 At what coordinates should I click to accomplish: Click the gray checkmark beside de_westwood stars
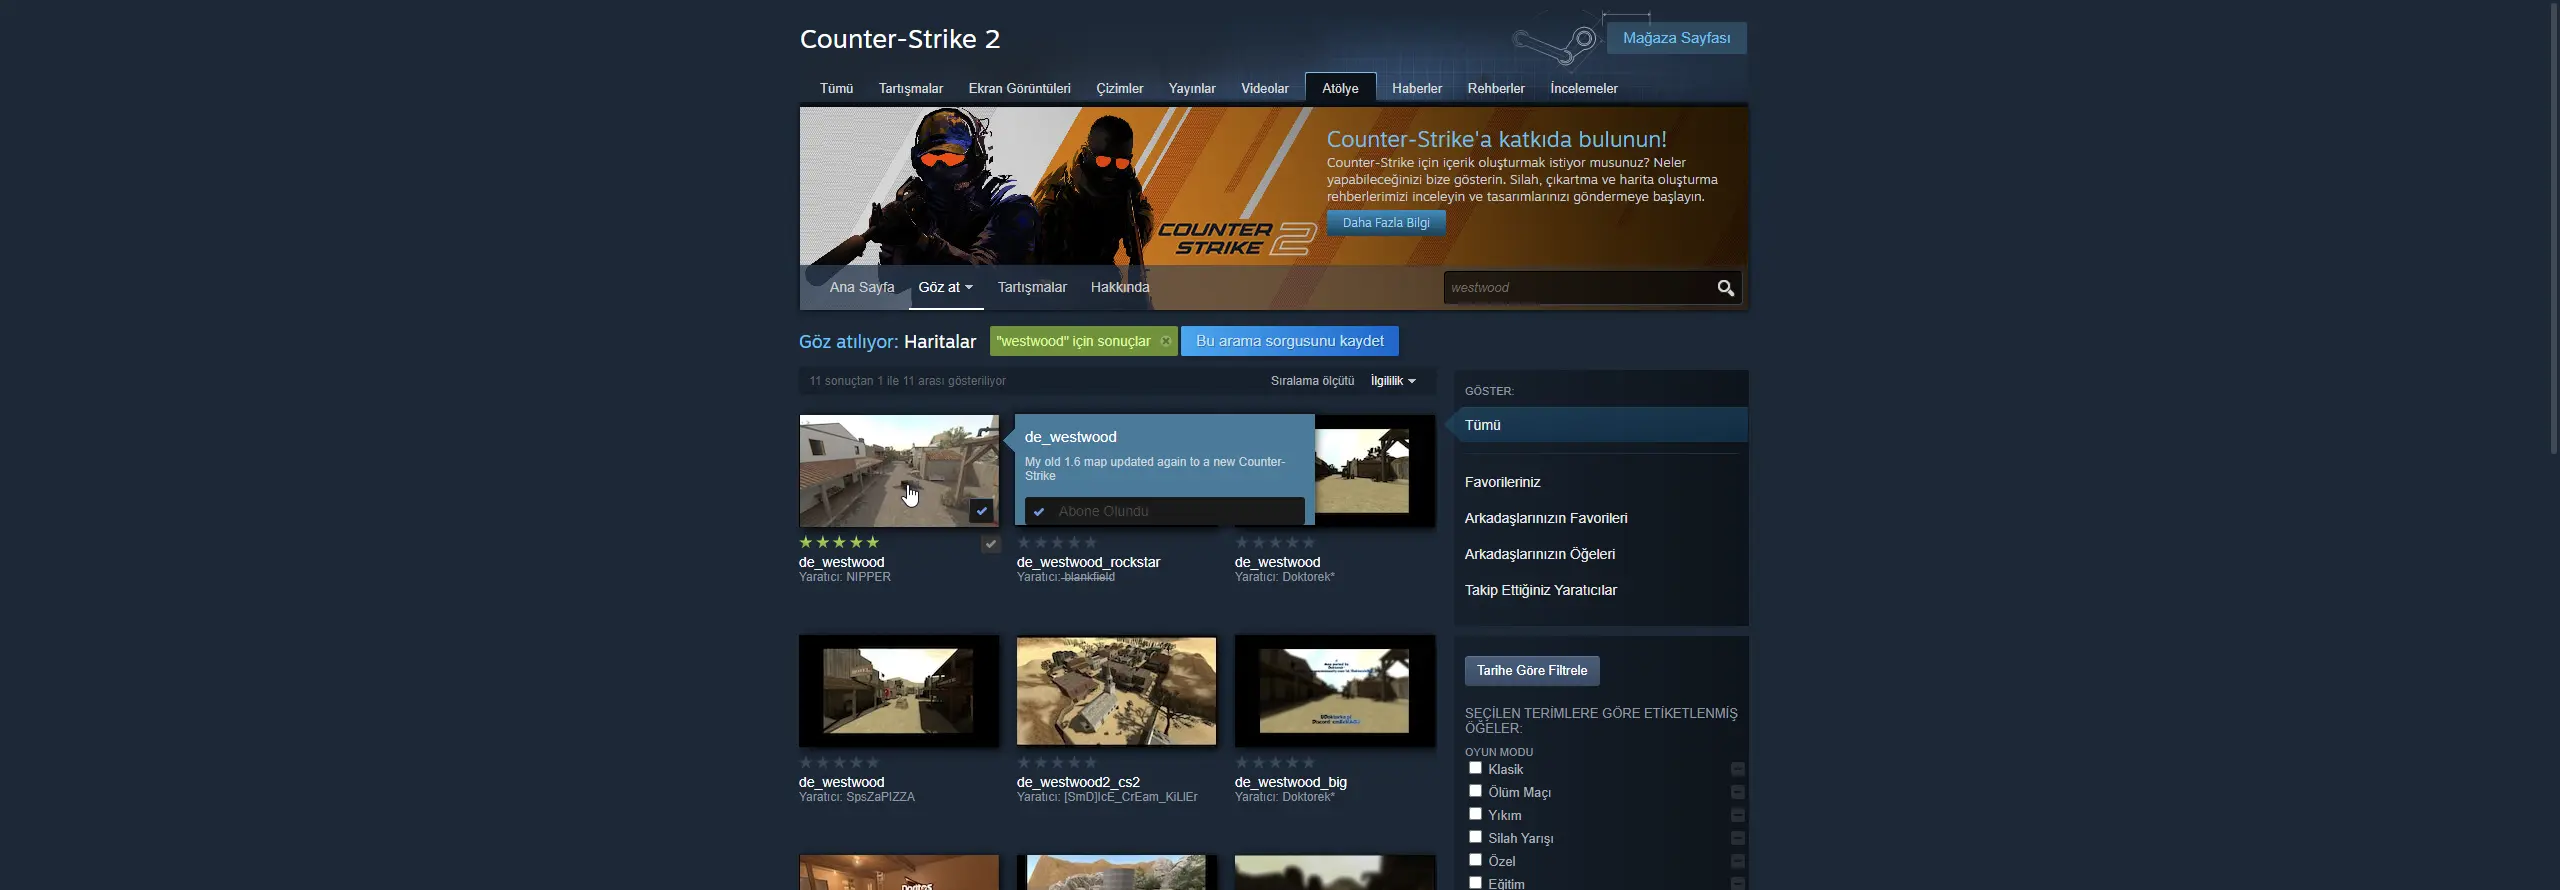990,544
